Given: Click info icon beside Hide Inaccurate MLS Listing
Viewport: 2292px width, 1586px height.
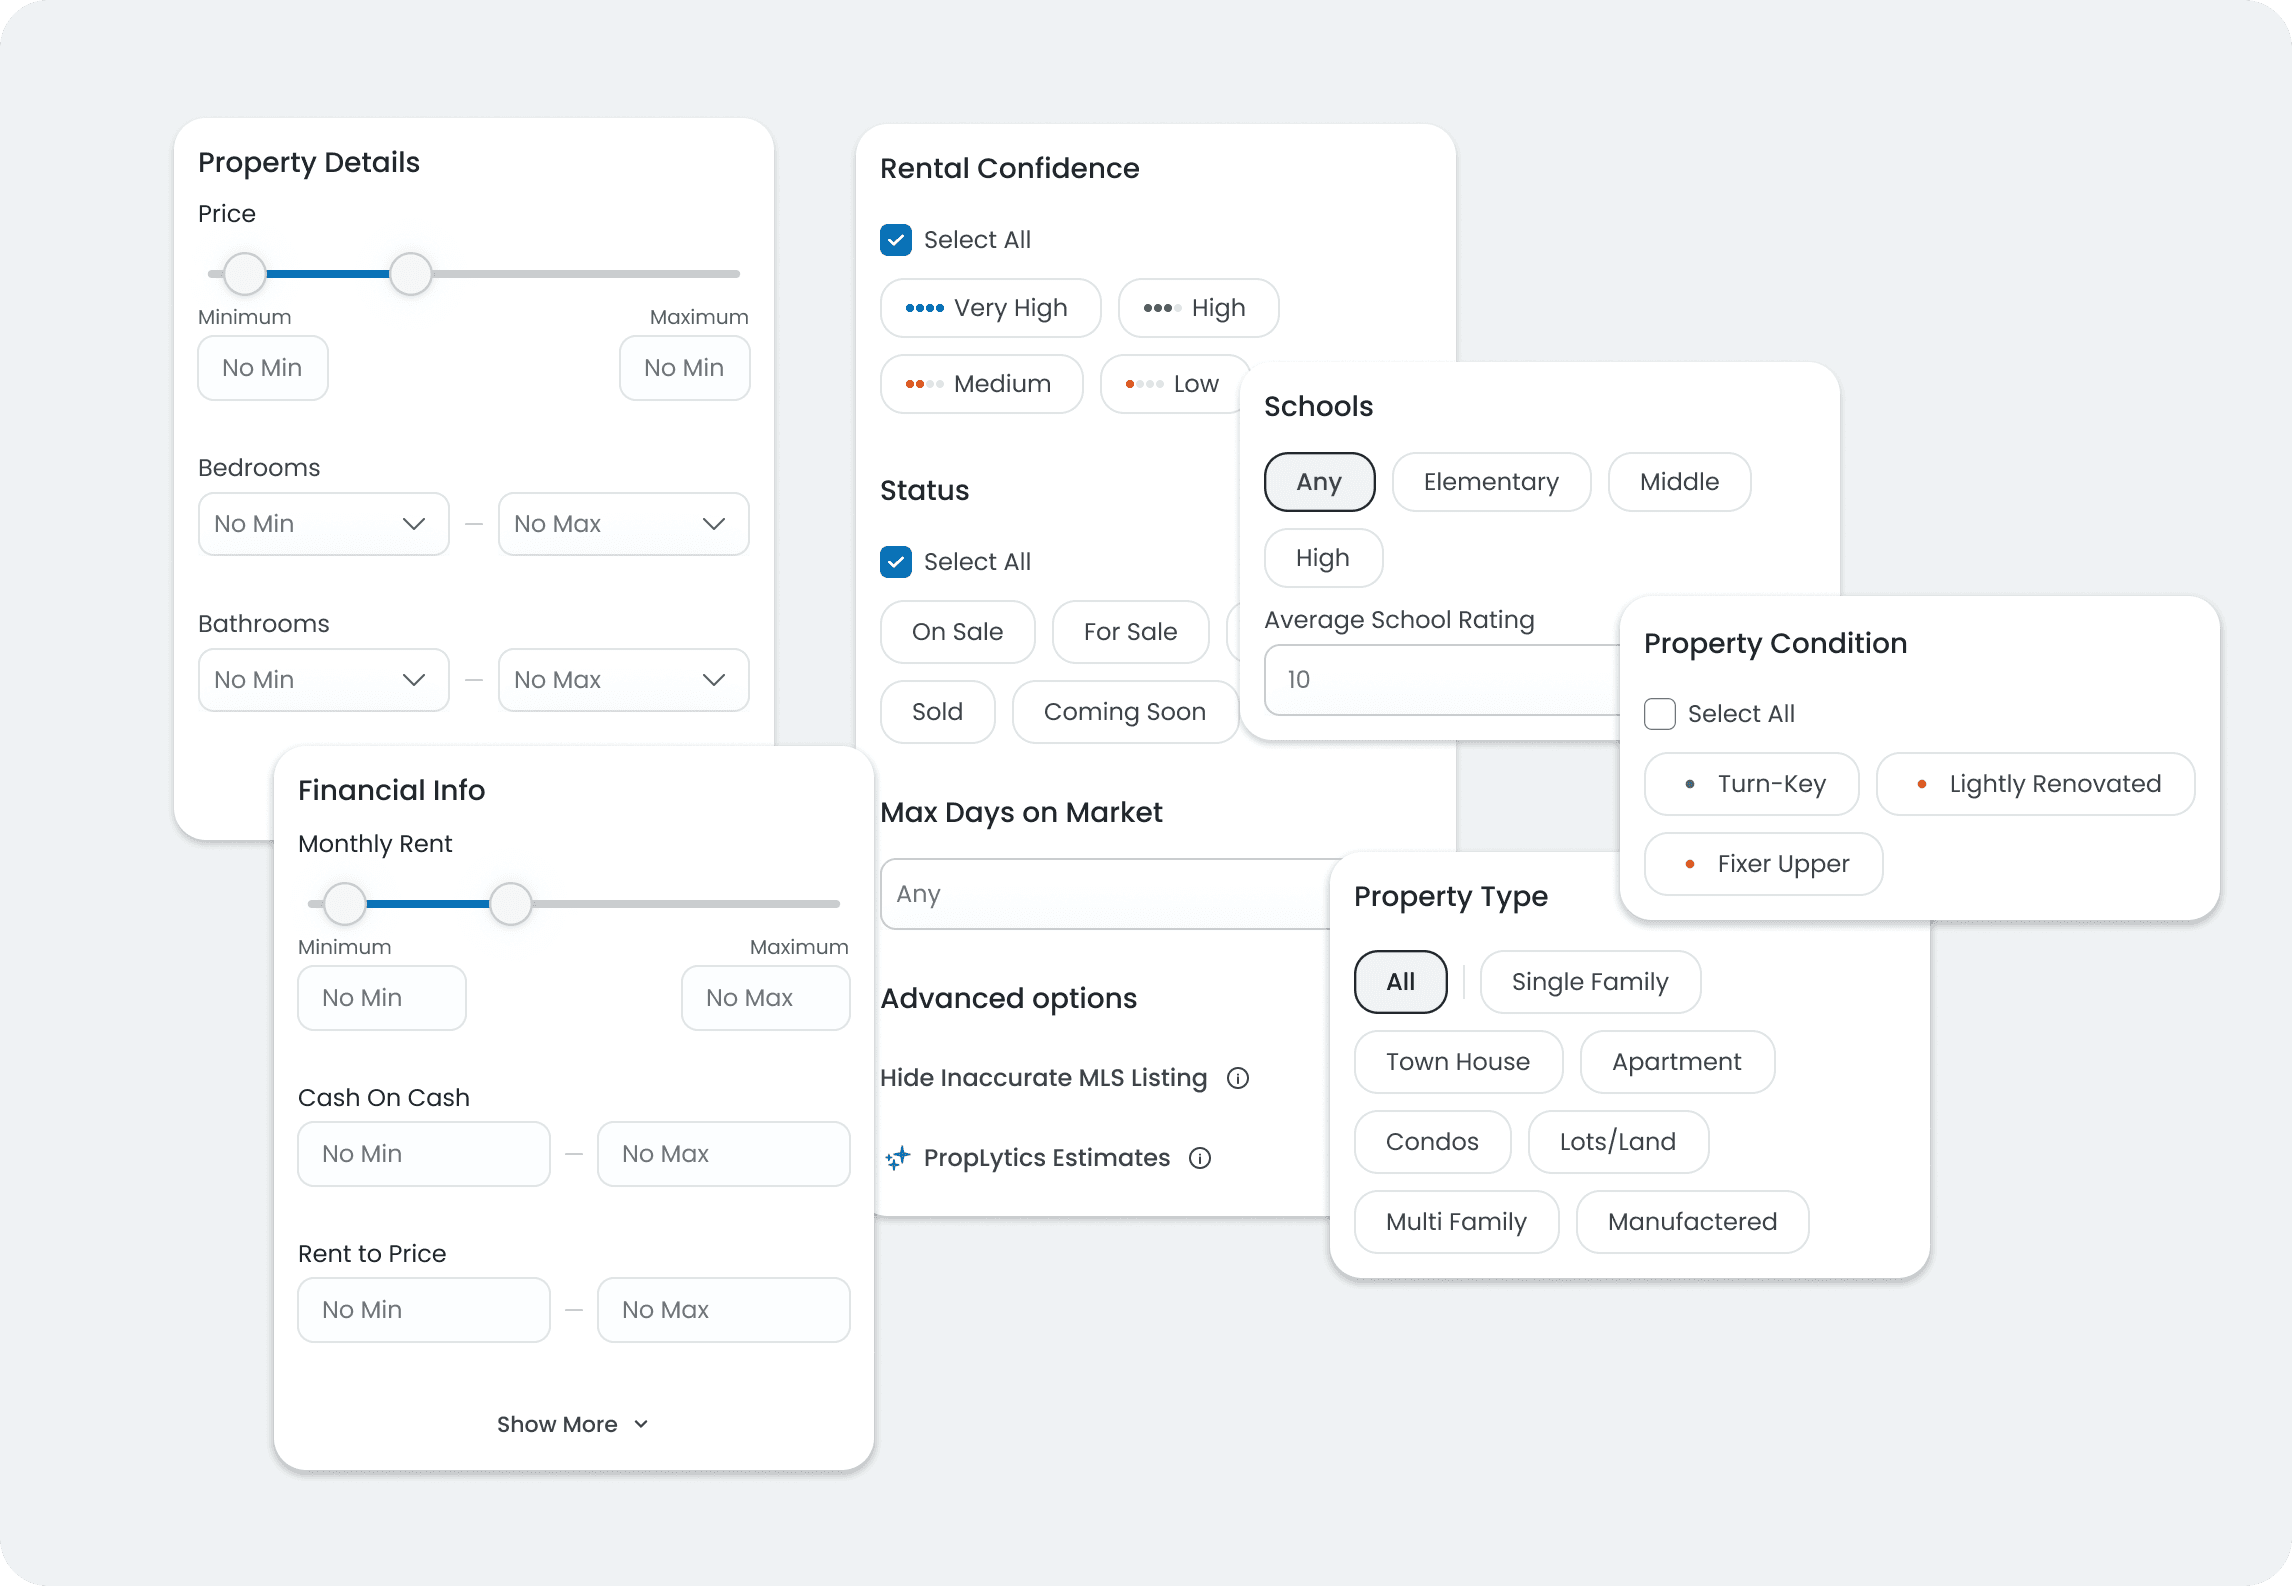Looking at the screenshot, I should (1238, 1078).
